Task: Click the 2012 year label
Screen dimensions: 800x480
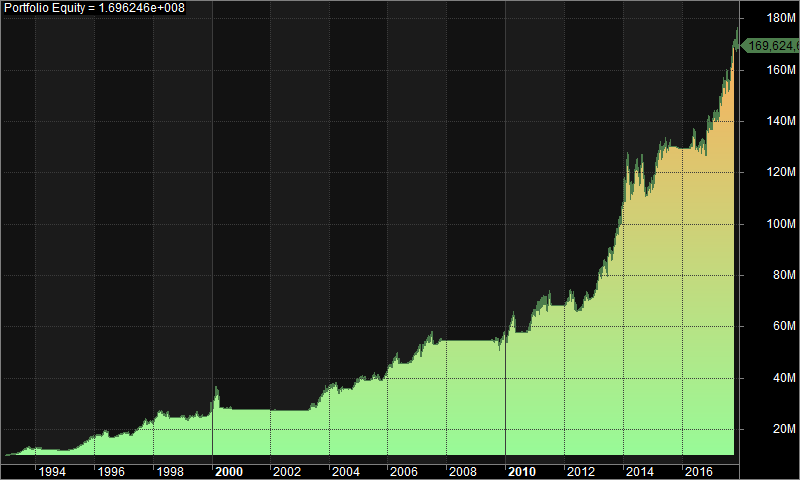Action: pos(581,470)
